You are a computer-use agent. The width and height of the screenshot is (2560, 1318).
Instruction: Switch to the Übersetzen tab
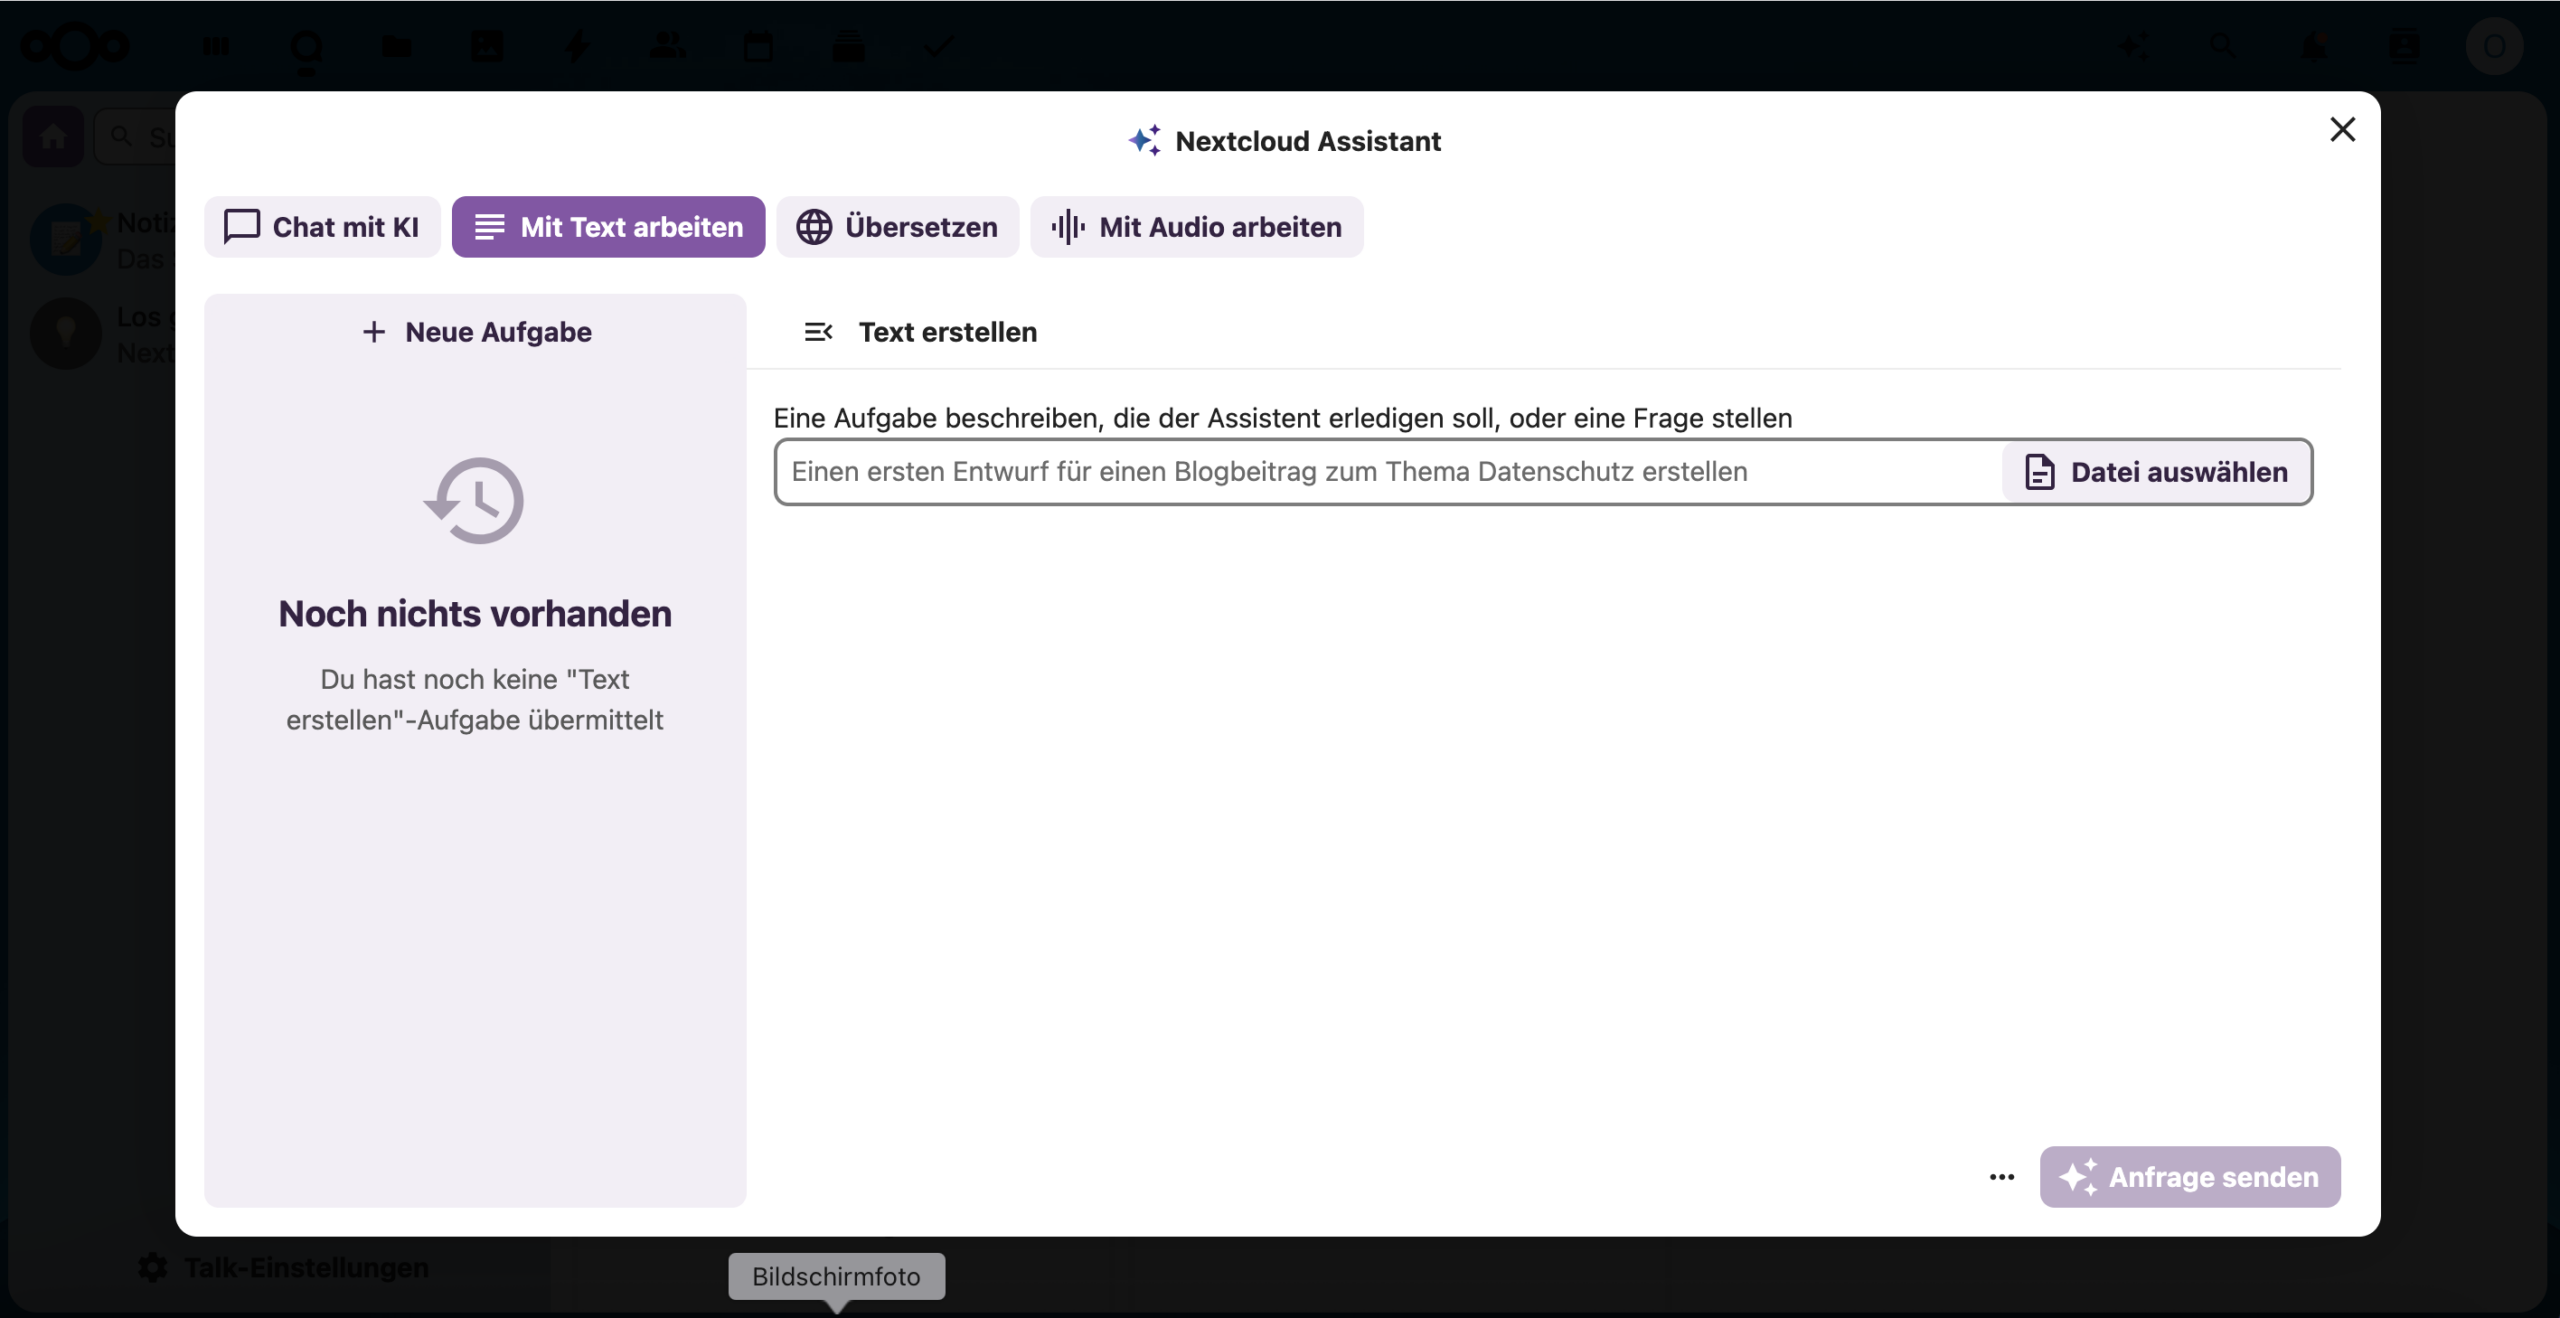897,227
